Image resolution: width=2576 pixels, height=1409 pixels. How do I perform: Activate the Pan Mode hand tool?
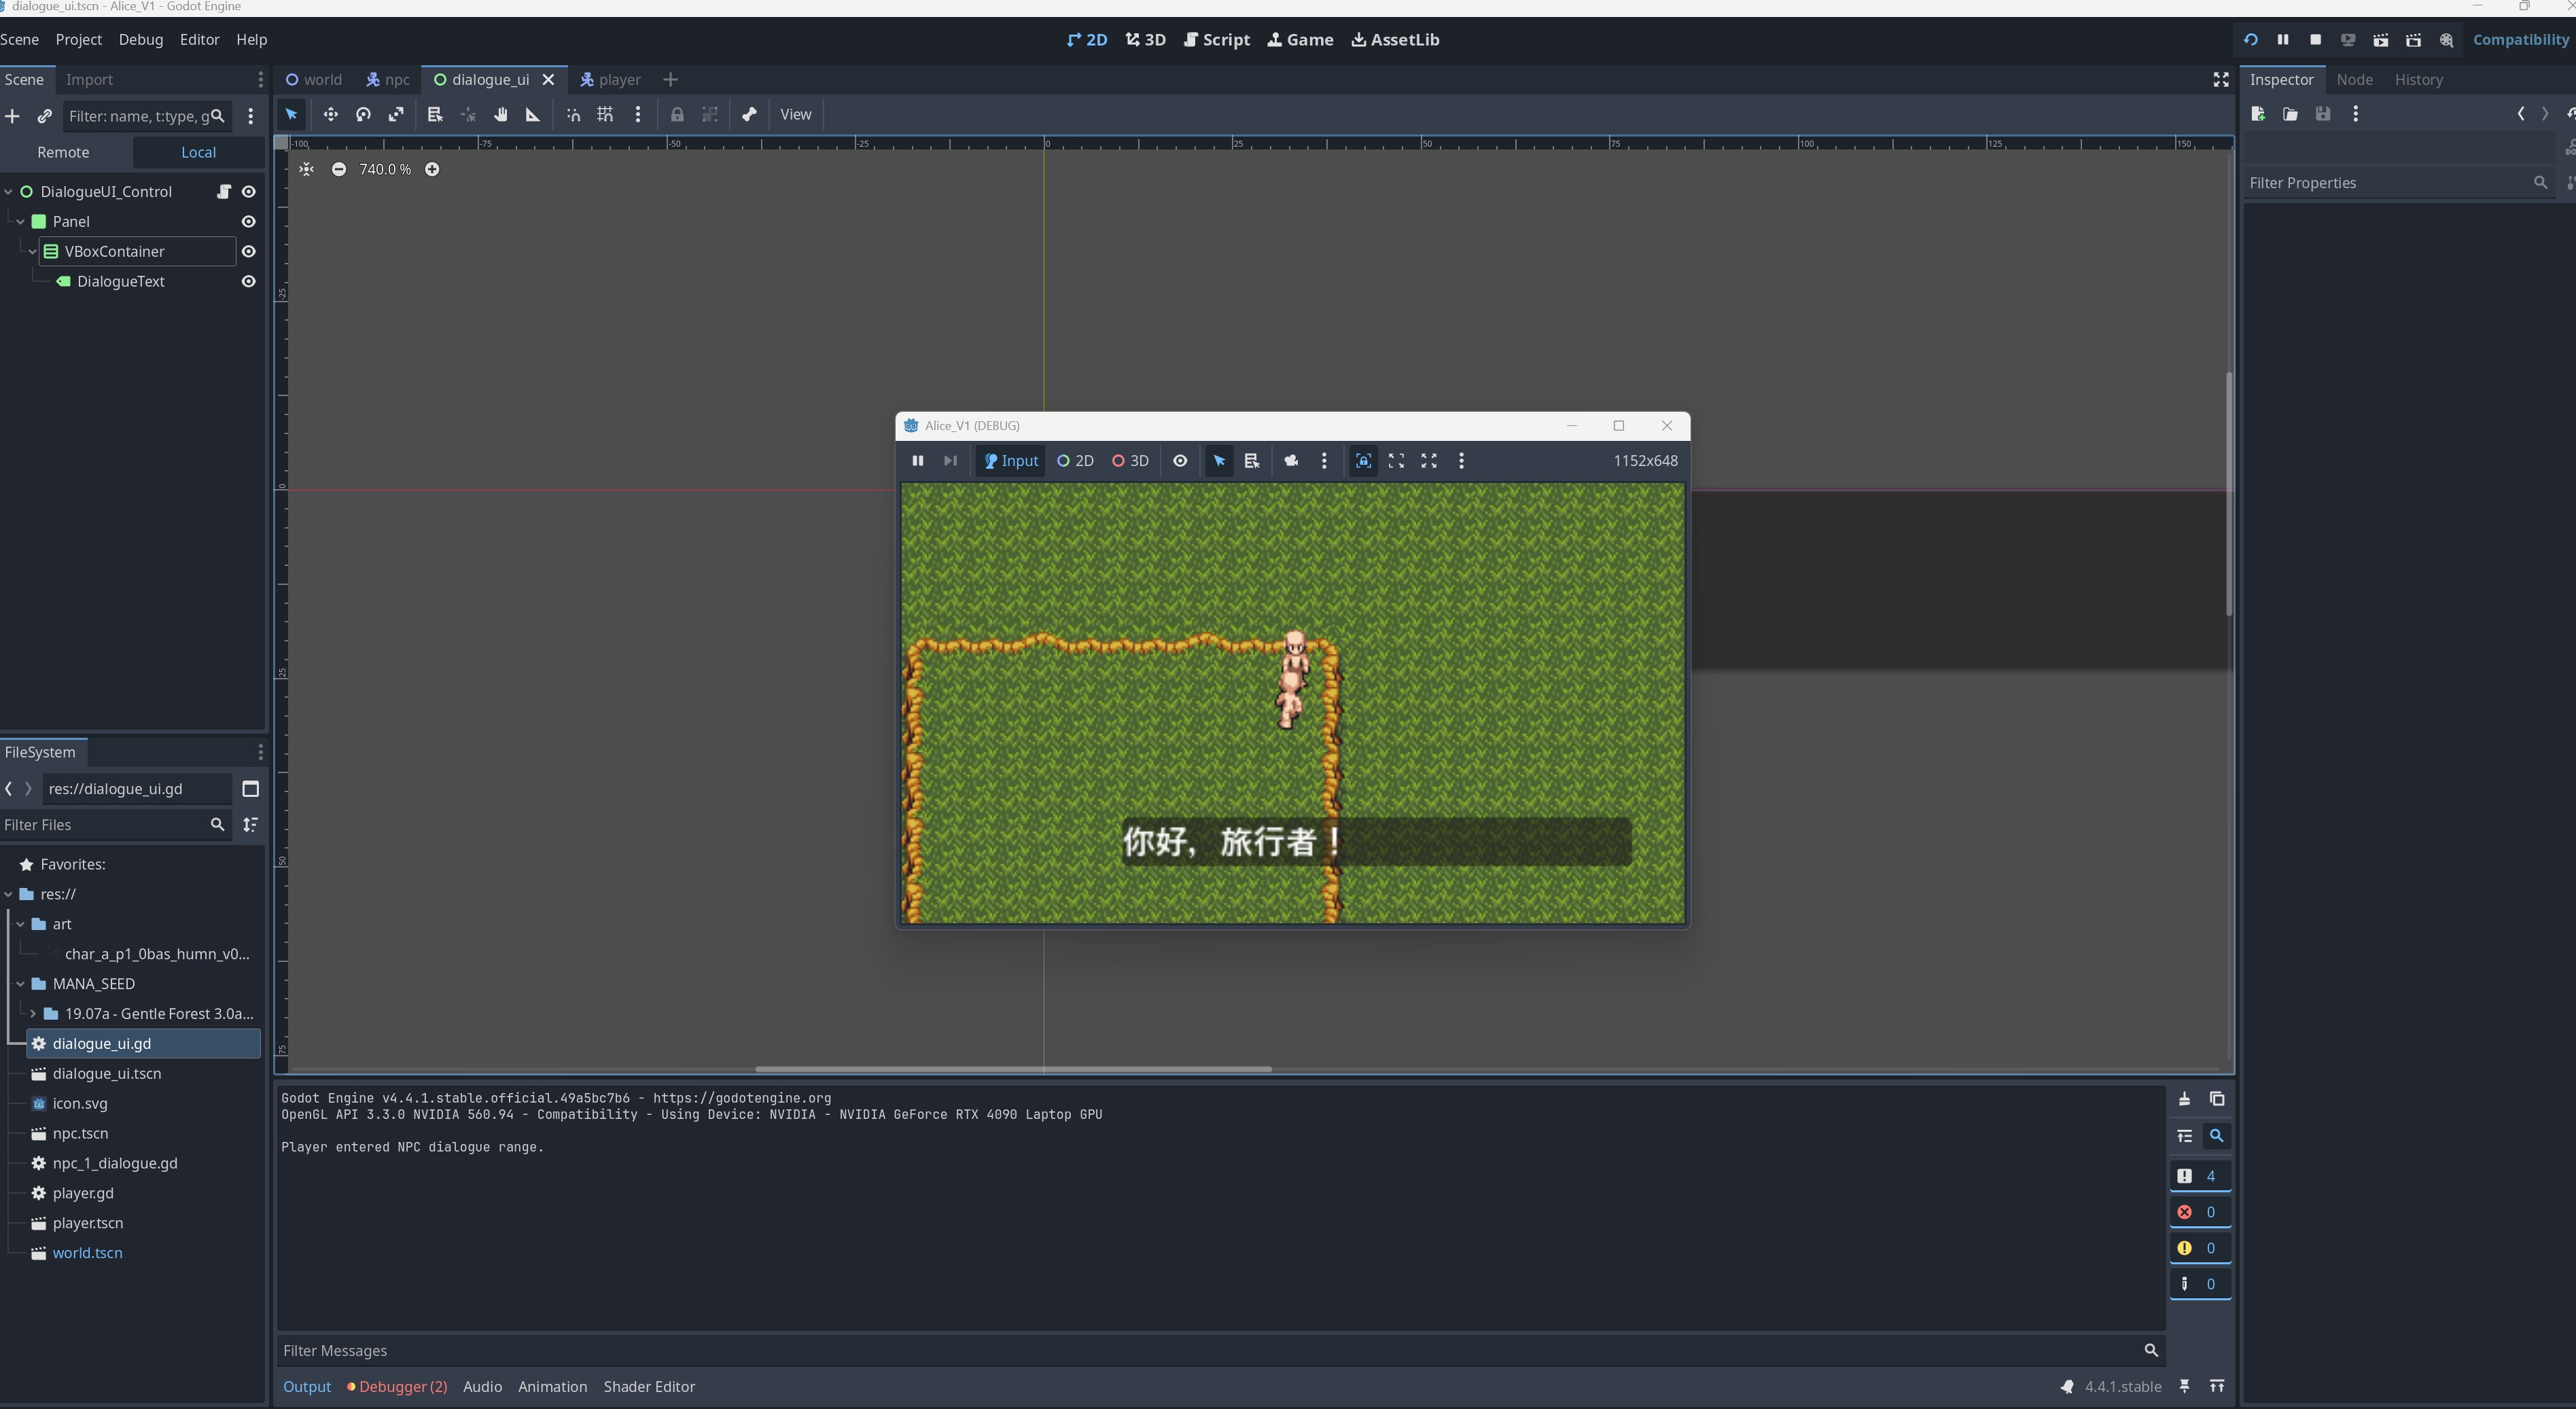[x=500, y=114]
